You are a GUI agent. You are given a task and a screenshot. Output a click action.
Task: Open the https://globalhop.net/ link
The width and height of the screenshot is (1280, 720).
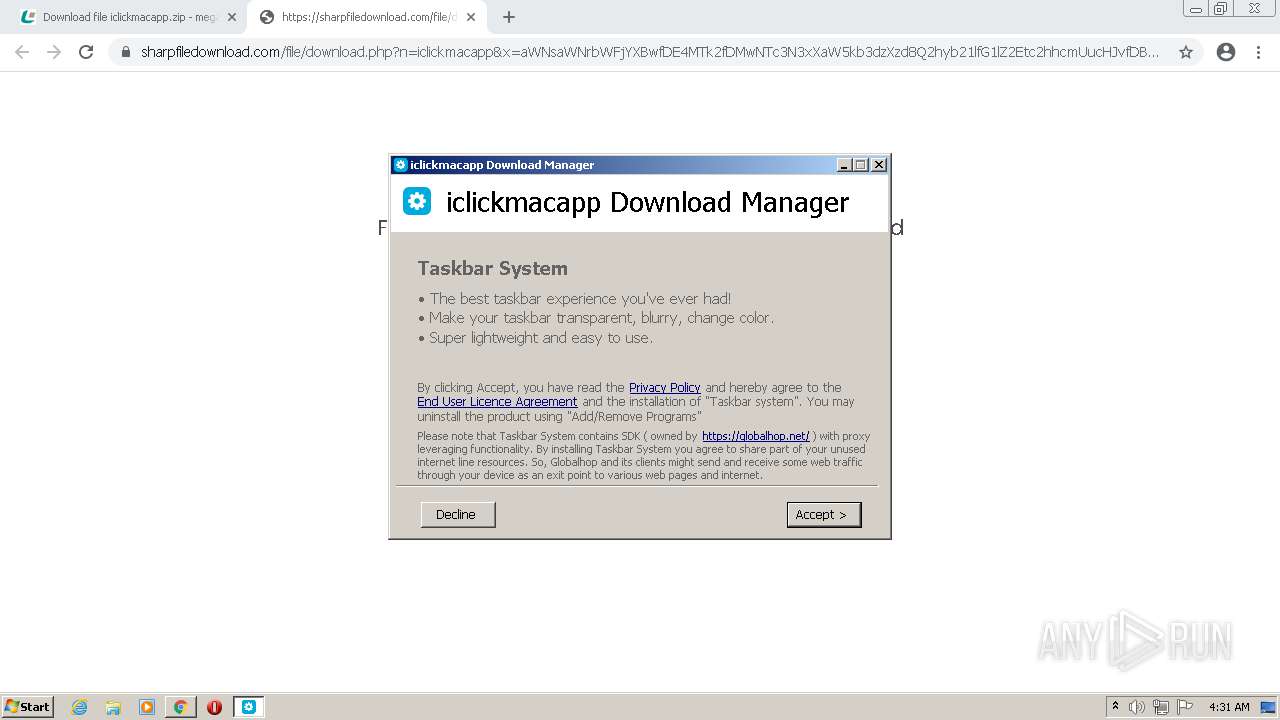coord(755,436)
